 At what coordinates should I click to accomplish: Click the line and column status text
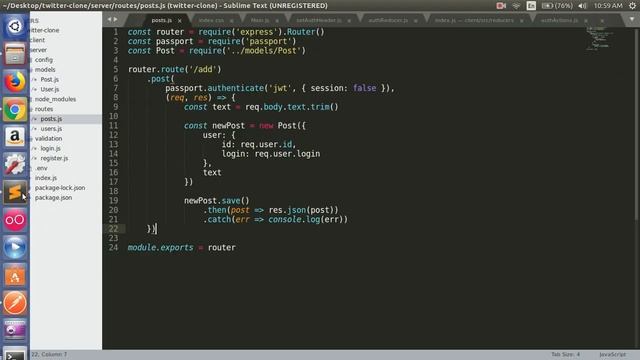click(49, 354)
